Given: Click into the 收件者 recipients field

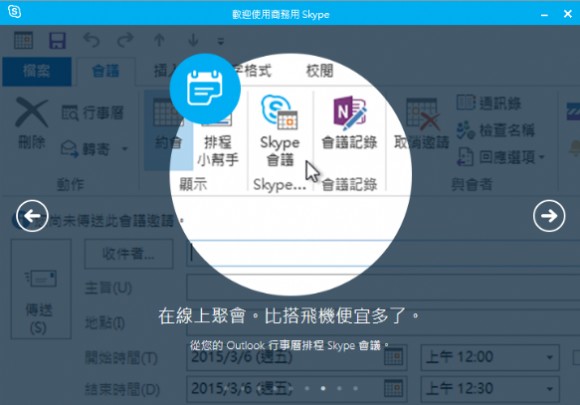Looking at the screenshot, I should (x=383, y=253).
